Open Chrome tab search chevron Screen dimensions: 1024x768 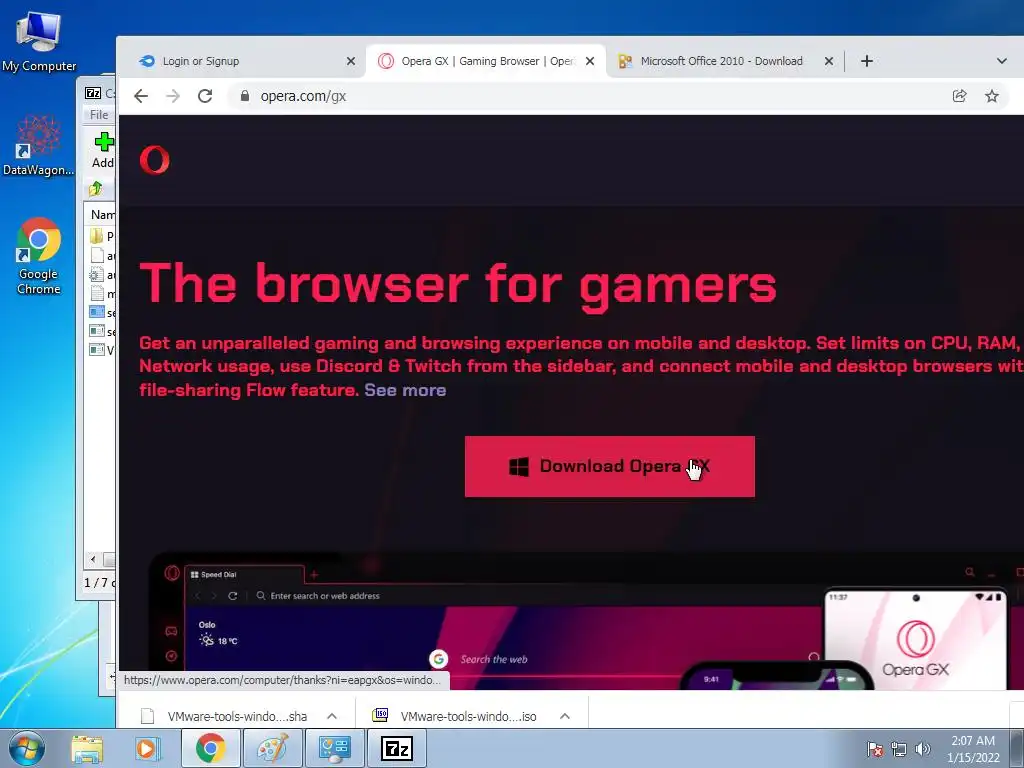click(x=1002, y=61)
